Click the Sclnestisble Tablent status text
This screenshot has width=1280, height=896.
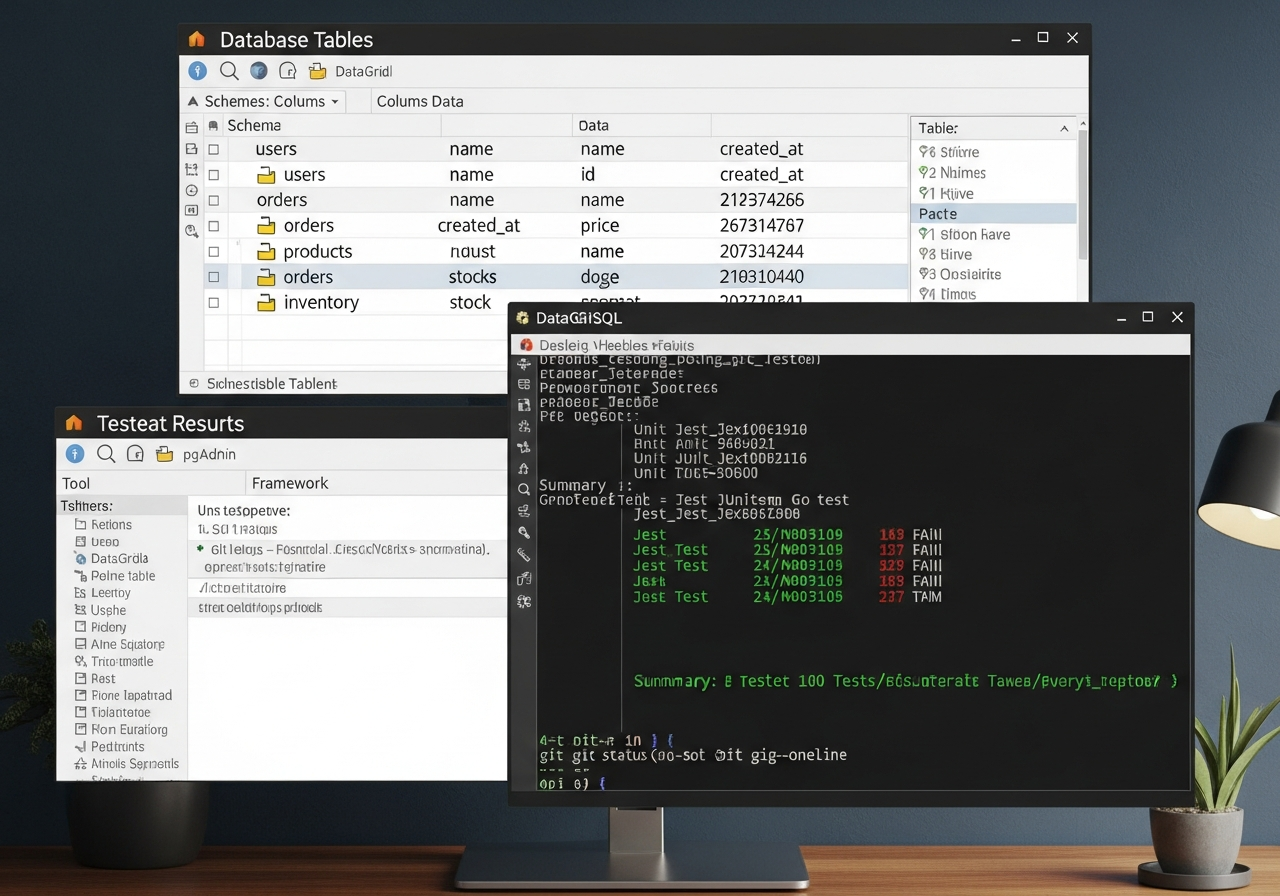[272, 383]
